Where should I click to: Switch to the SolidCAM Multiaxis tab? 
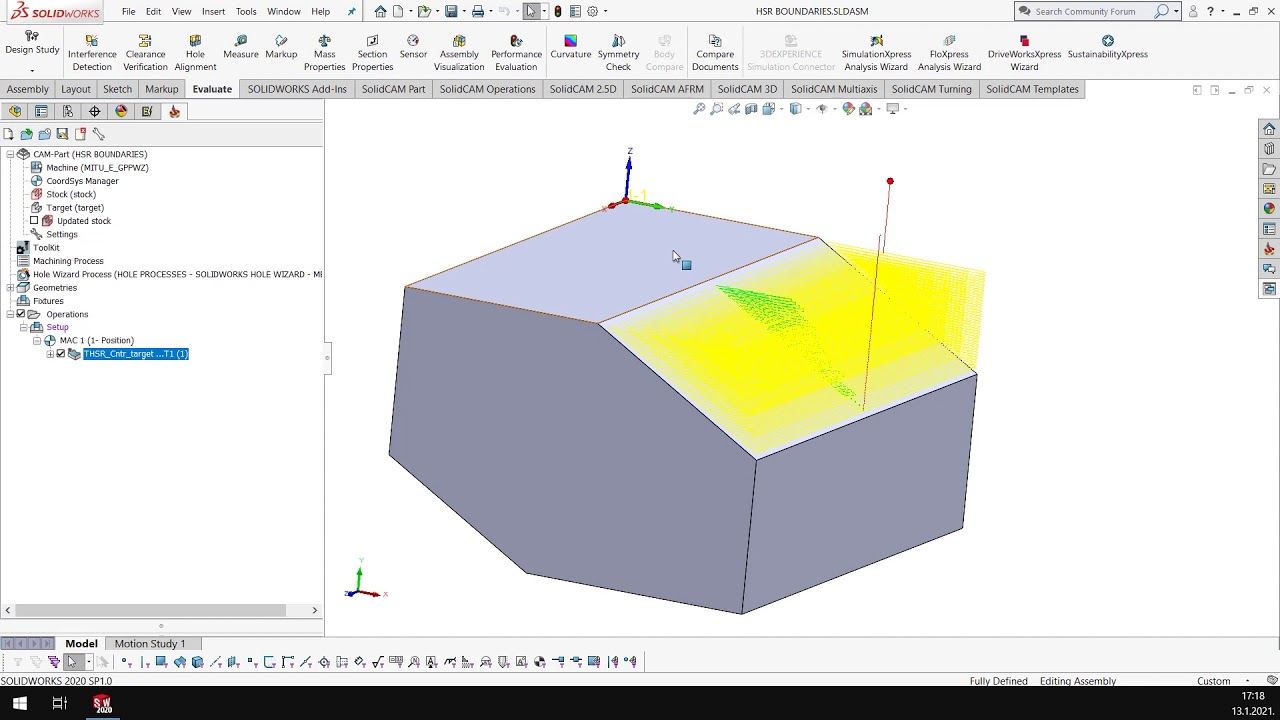[834, 89]
